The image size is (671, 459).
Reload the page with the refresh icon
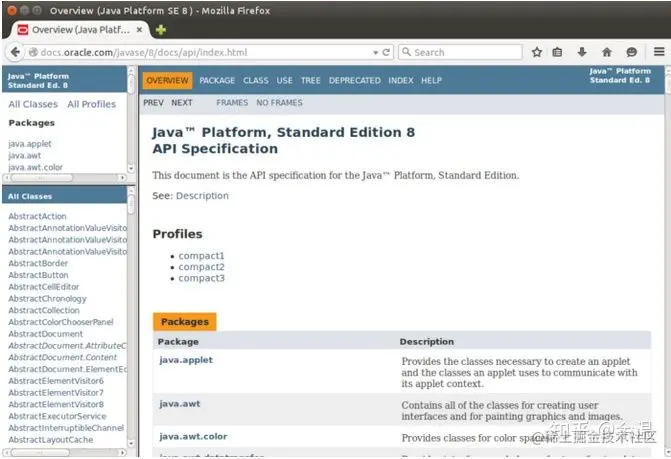pyautogui.click(x=386, y=52)
